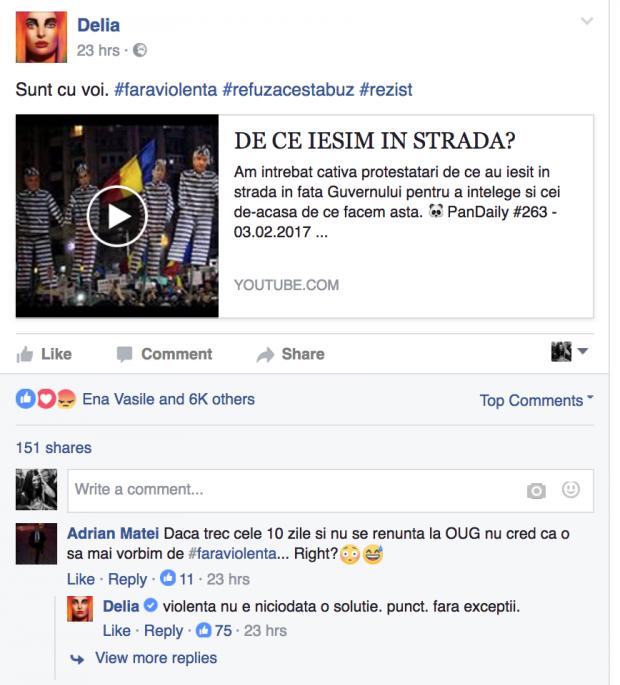The height and width of the screenshot is (685, 620).
Task: Click Like on Delia's reply comment
Action: point(117,630)
